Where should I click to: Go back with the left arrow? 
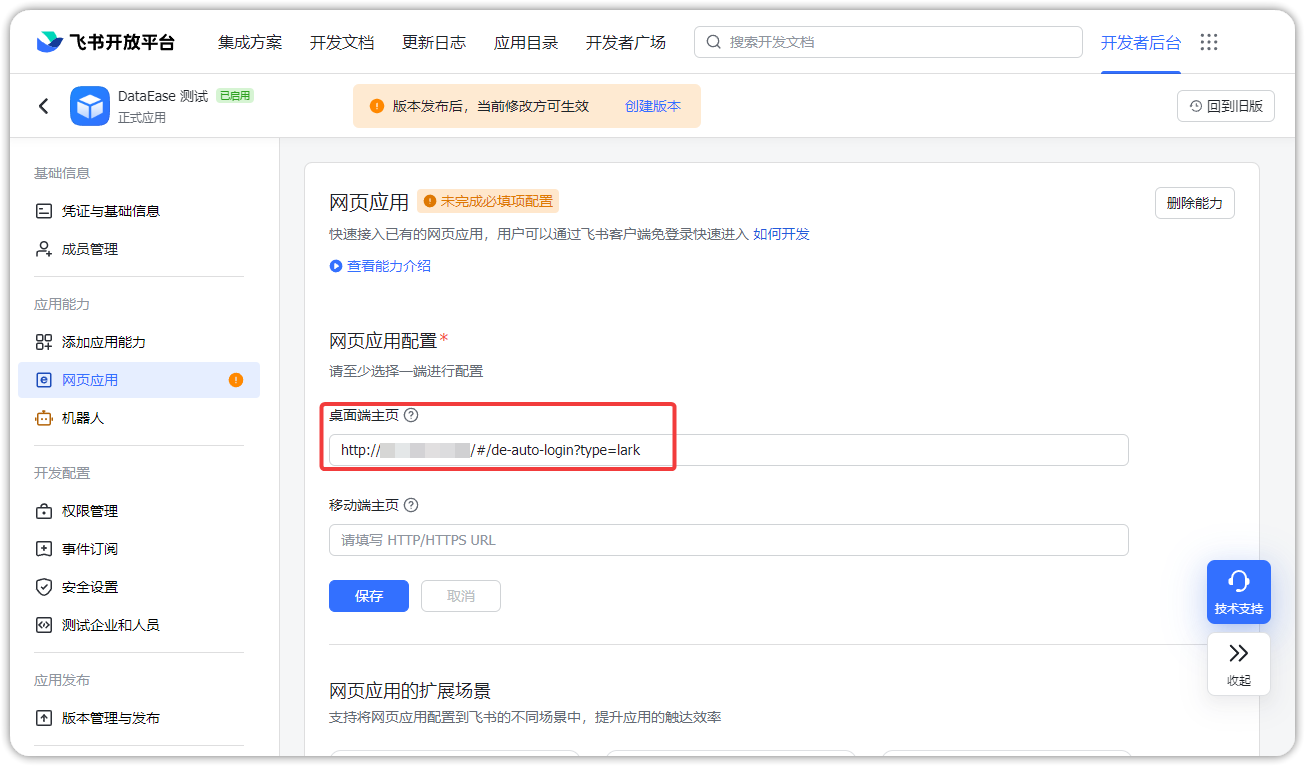[x=43, y=106]
